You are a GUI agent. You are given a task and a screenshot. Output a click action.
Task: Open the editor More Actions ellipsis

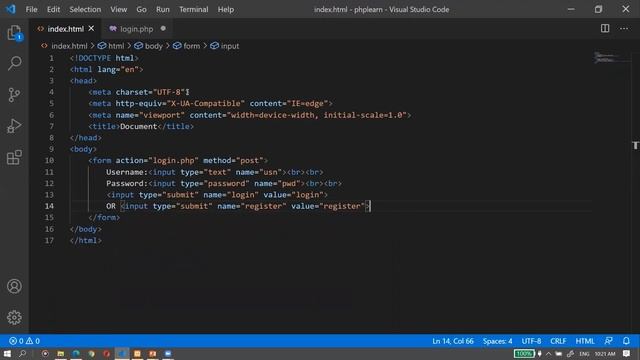click(x=624, y=29)
